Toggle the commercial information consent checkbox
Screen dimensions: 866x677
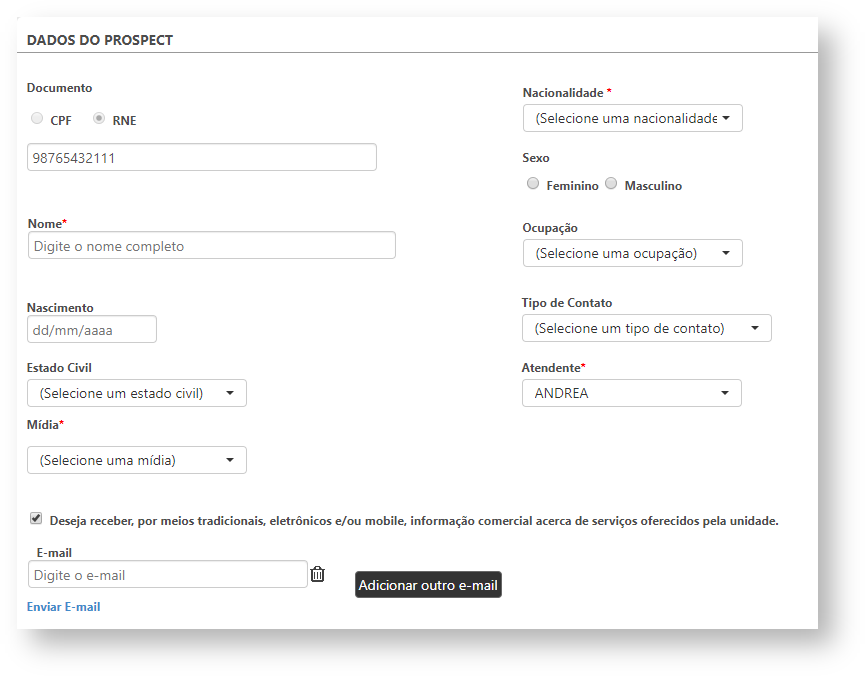pyautogui.click(x=36, y=519)
